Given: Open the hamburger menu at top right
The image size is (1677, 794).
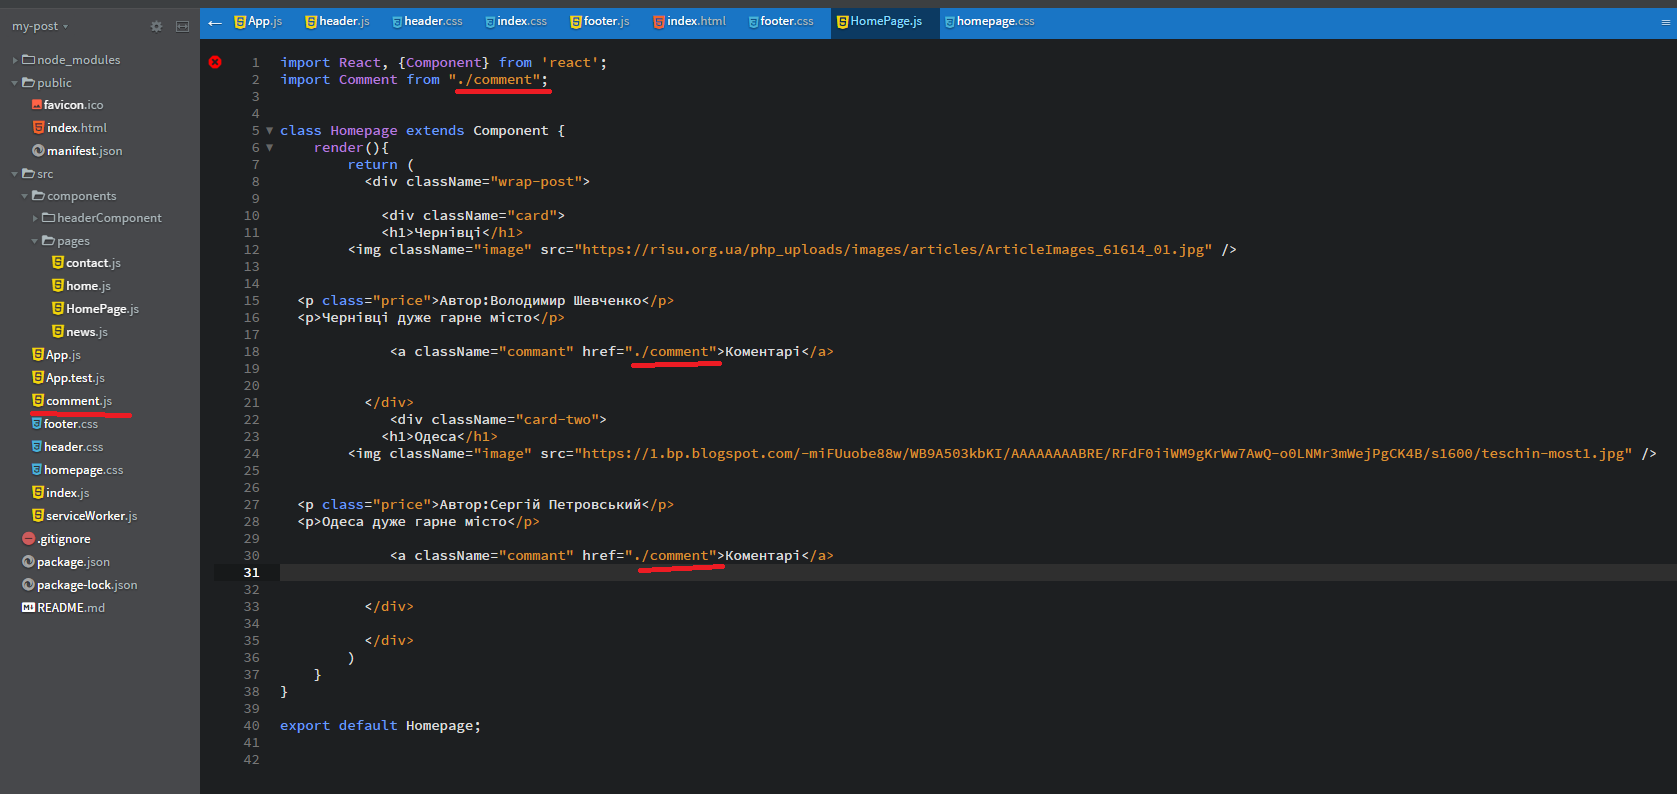Looking at the screenshot, I should pyautogui.click(x=1665, y=22).
